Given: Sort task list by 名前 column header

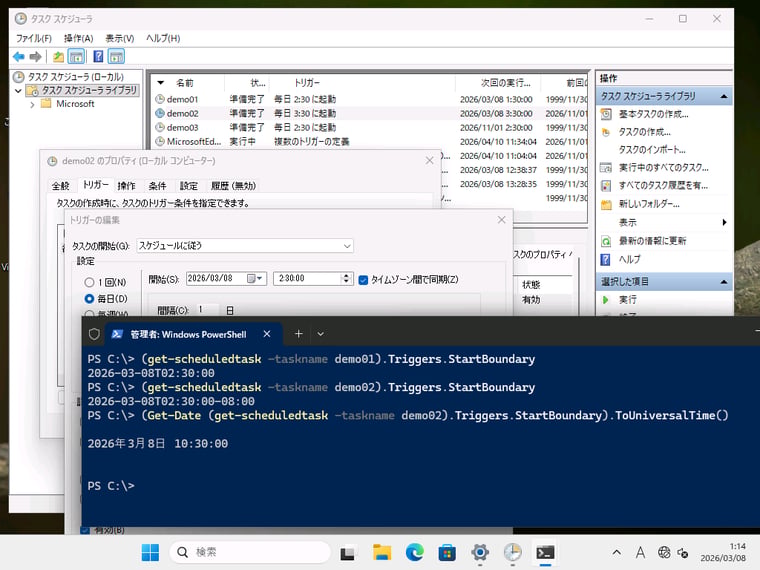Looking at the screenshot, I should [185, 83].
